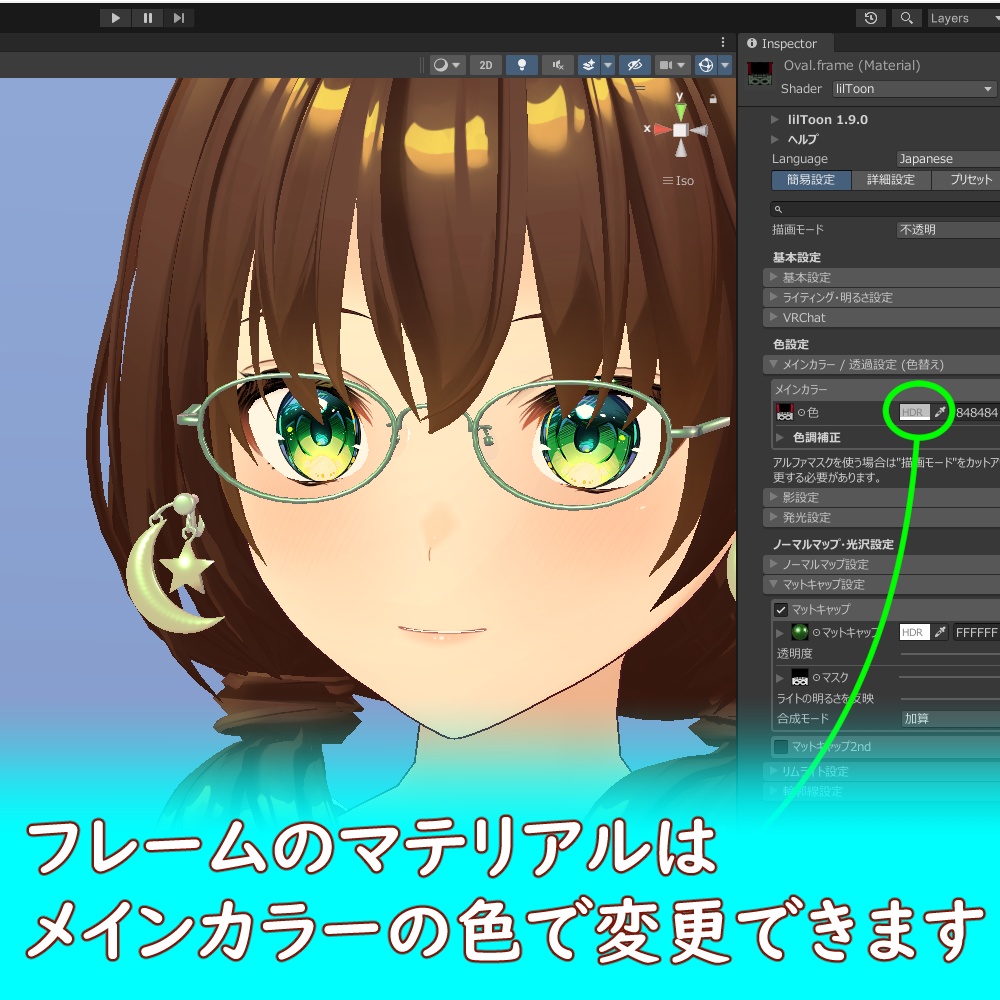
Task: Select the eyedropper next to the HDR button
Action: 938,411
